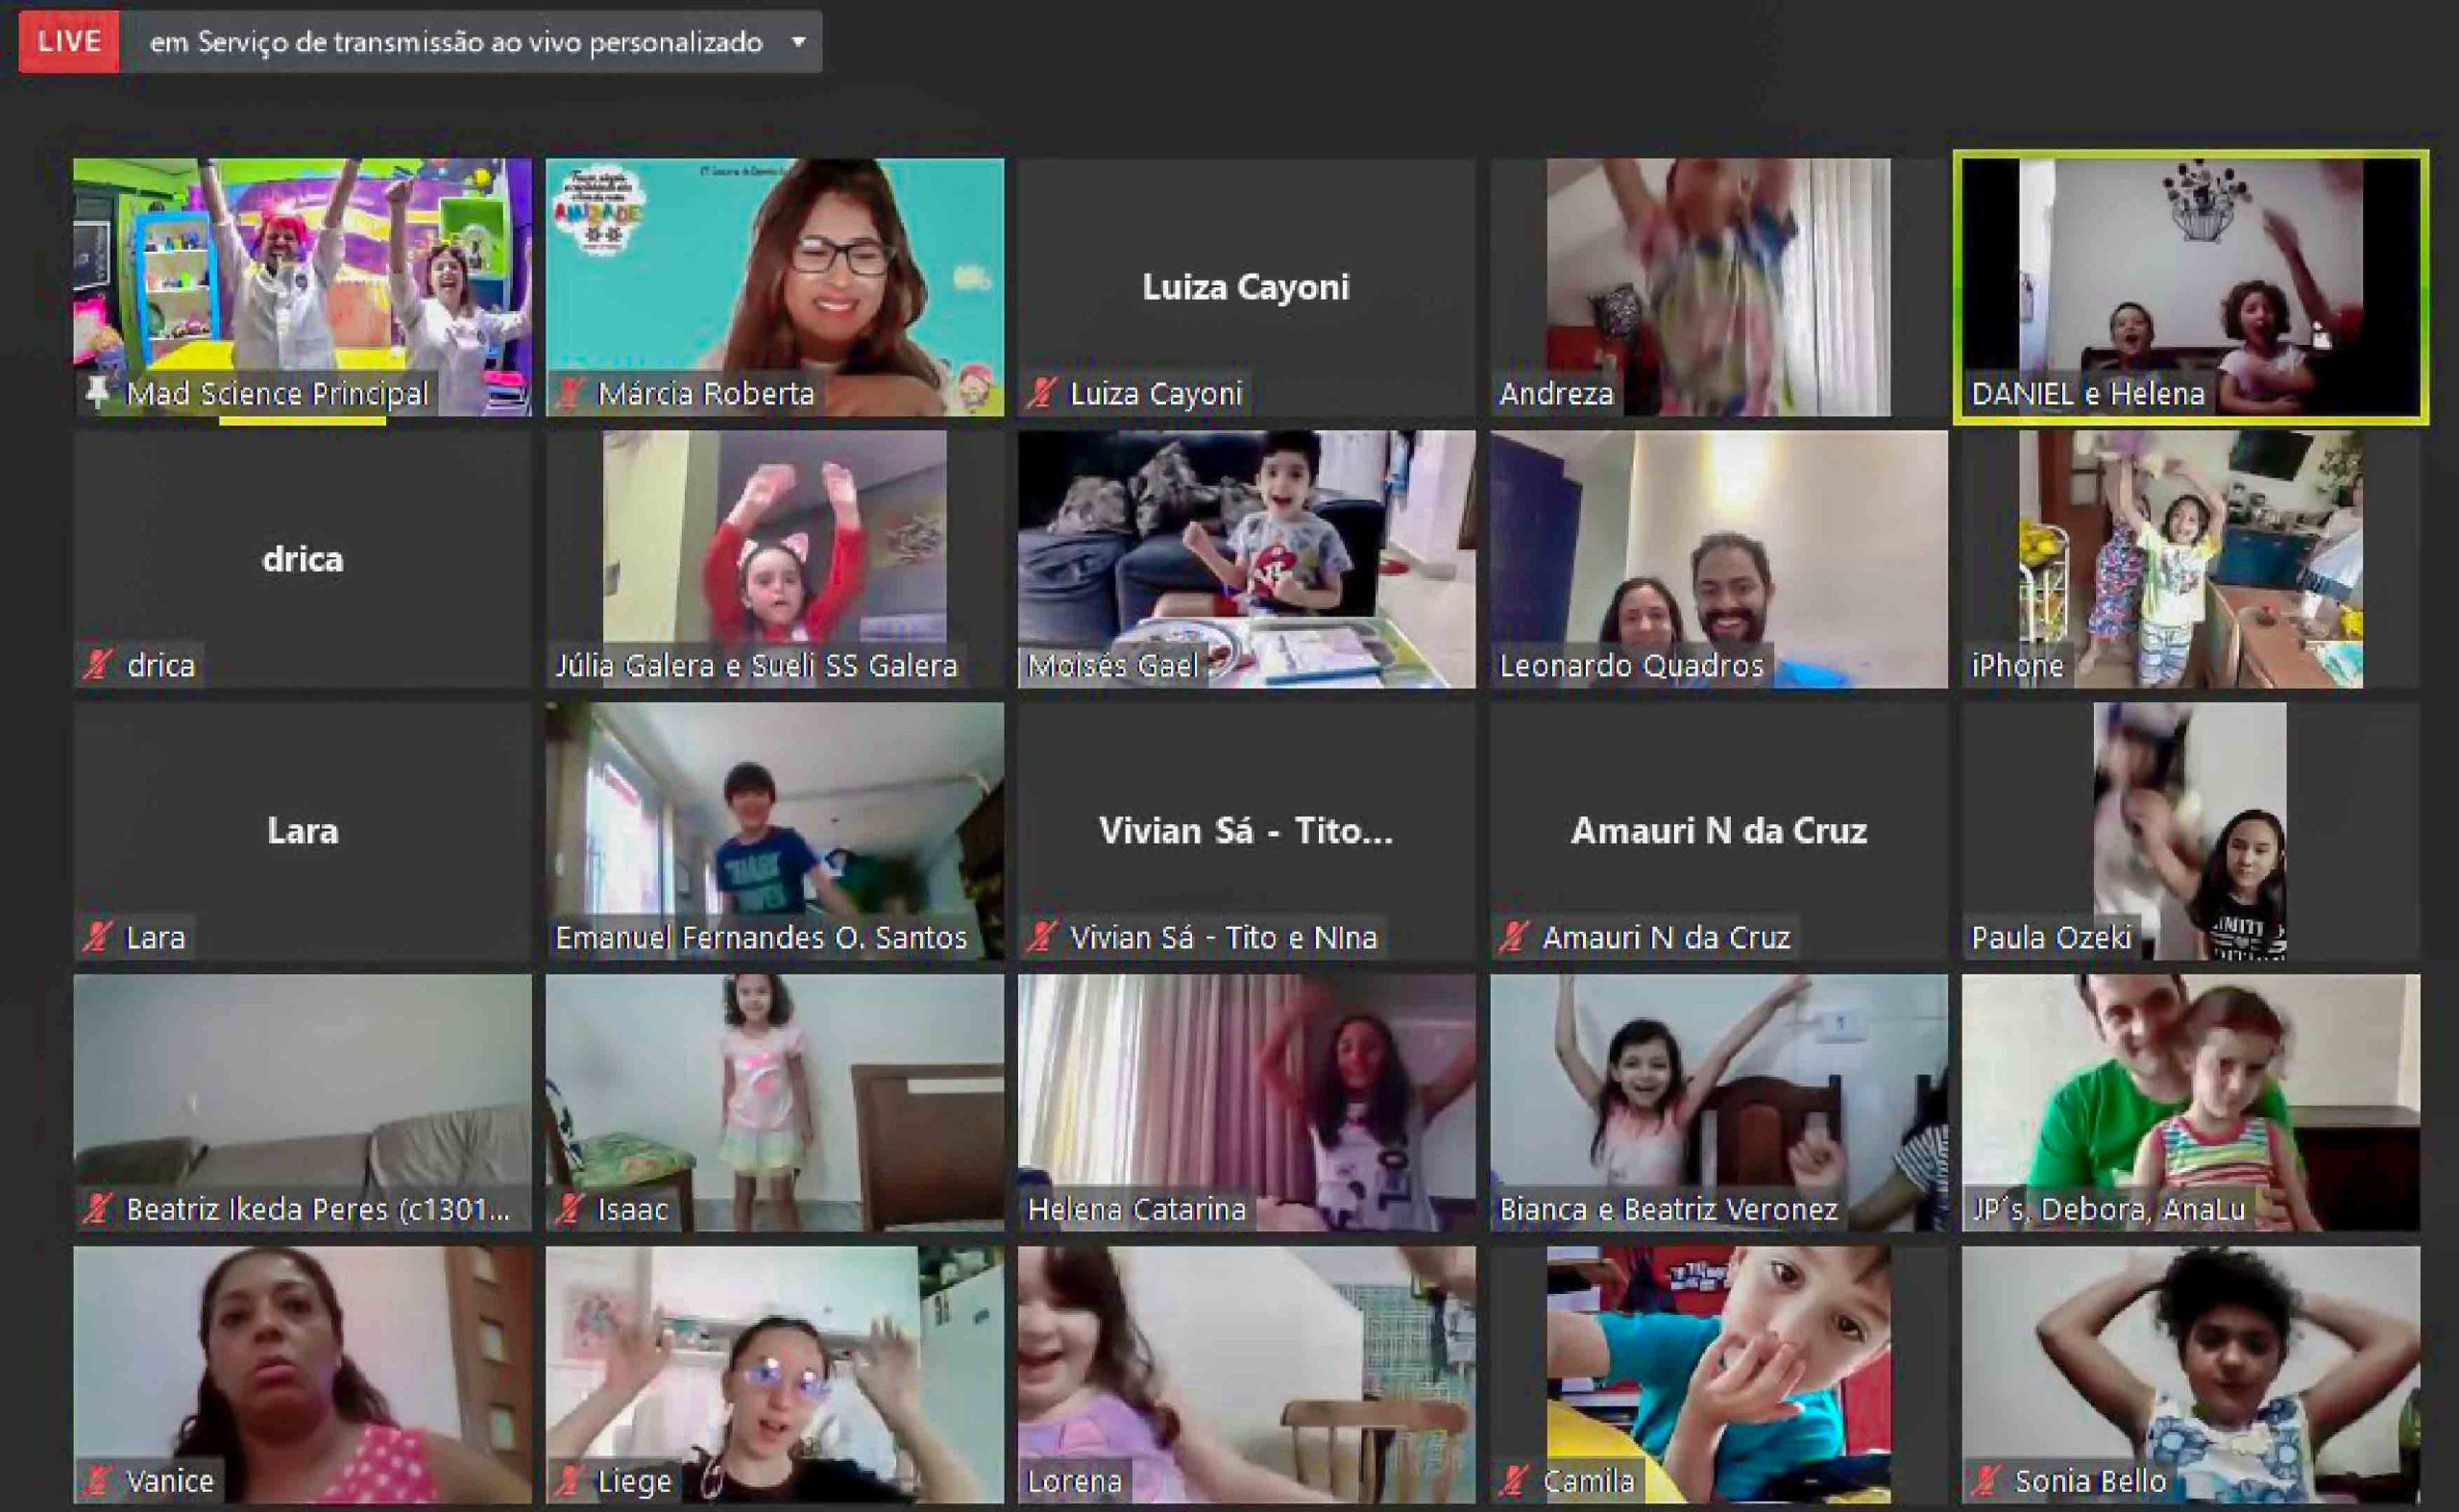Click Luiza Cayoni's muted microphone icon
The height and width of the screenshot is (1512, 2459).
click(x=1041, y=394)
